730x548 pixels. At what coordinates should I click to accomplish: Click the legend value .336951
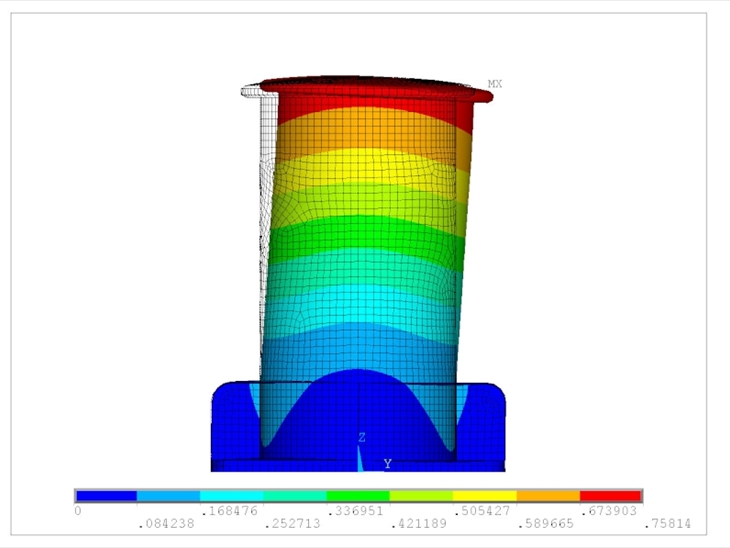pos(356,511)
